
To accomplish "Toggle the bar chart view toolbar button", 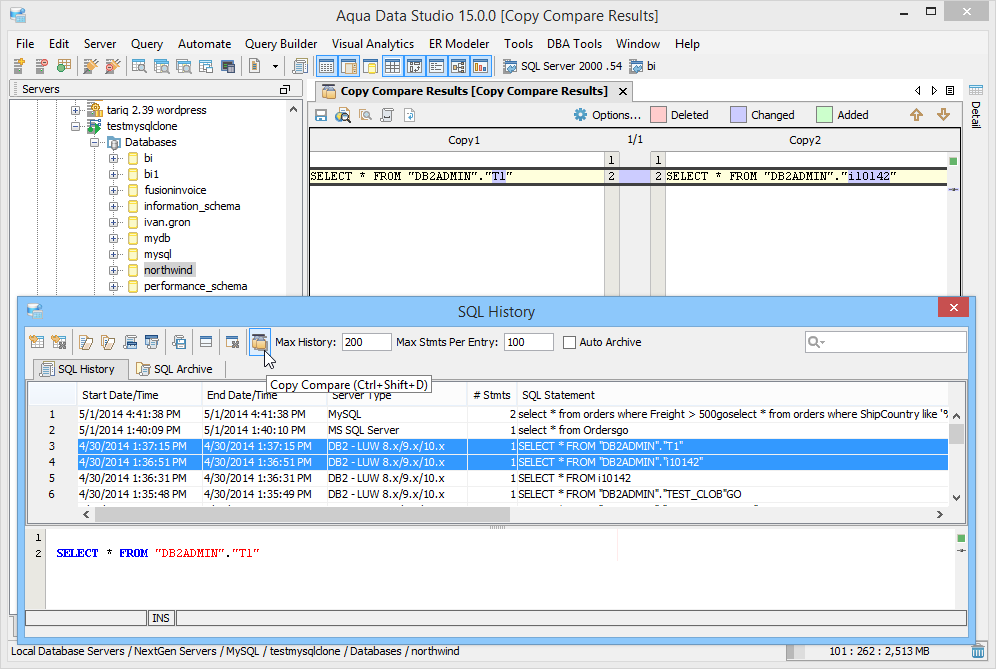I will pyautogui.click(x=481, y=66).
